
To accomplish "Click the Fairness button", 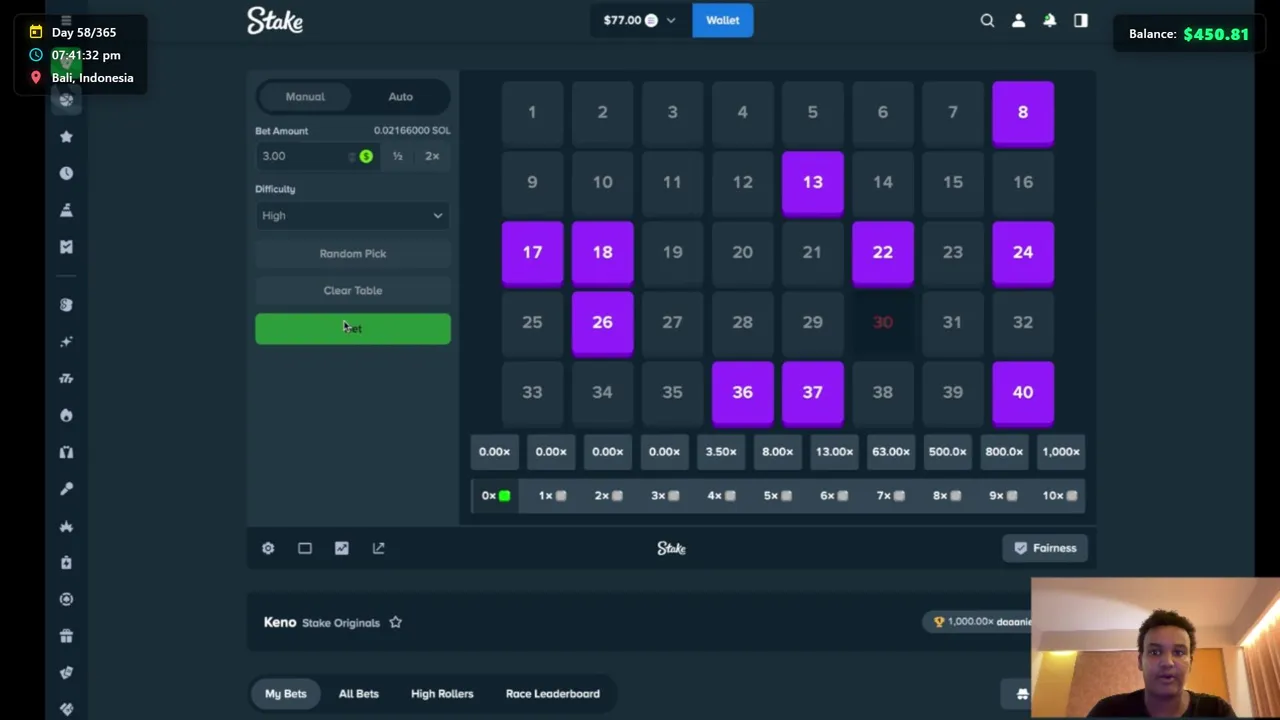I will (x=1046, y=548).
